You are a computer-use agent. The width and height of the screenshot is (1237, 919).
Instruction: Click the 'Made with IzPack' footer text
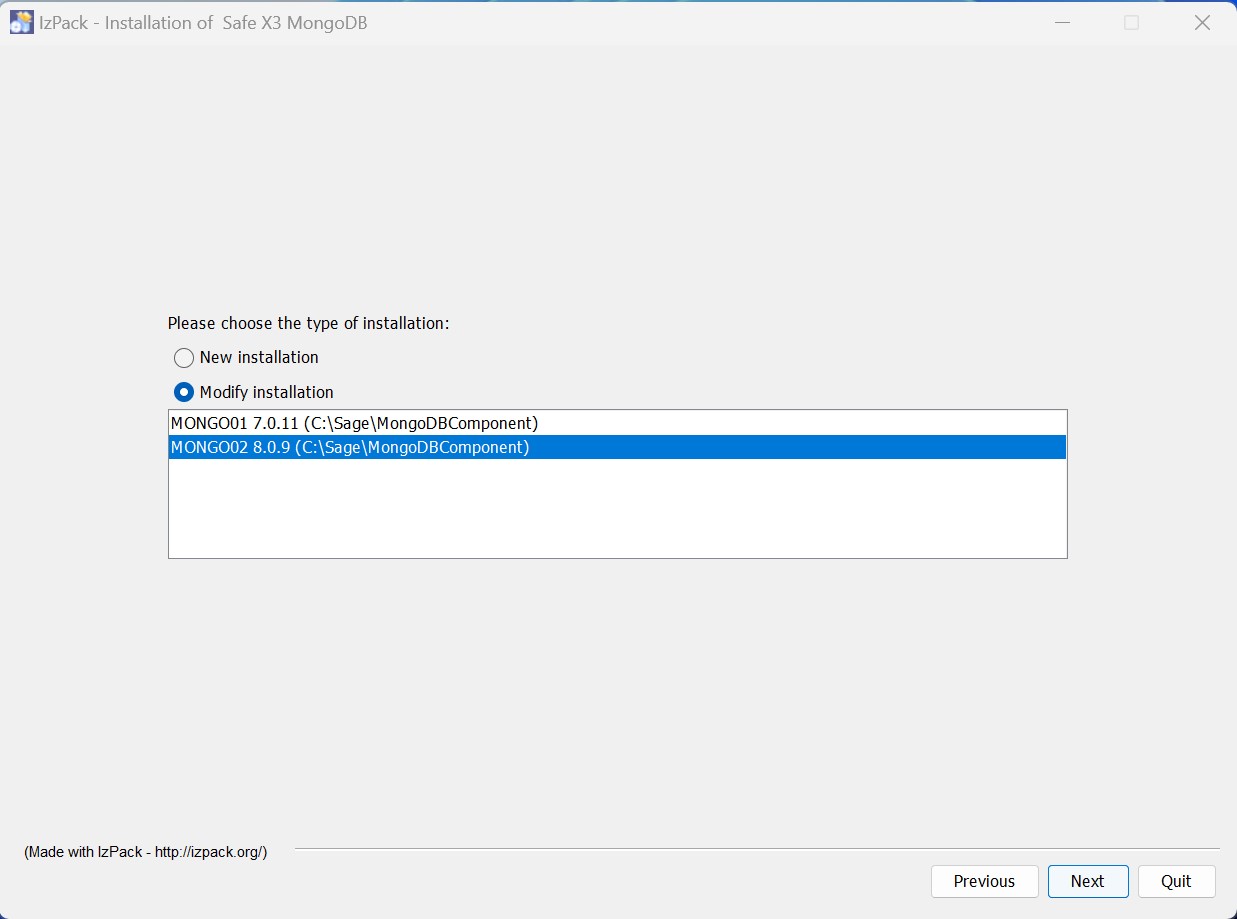146,852
